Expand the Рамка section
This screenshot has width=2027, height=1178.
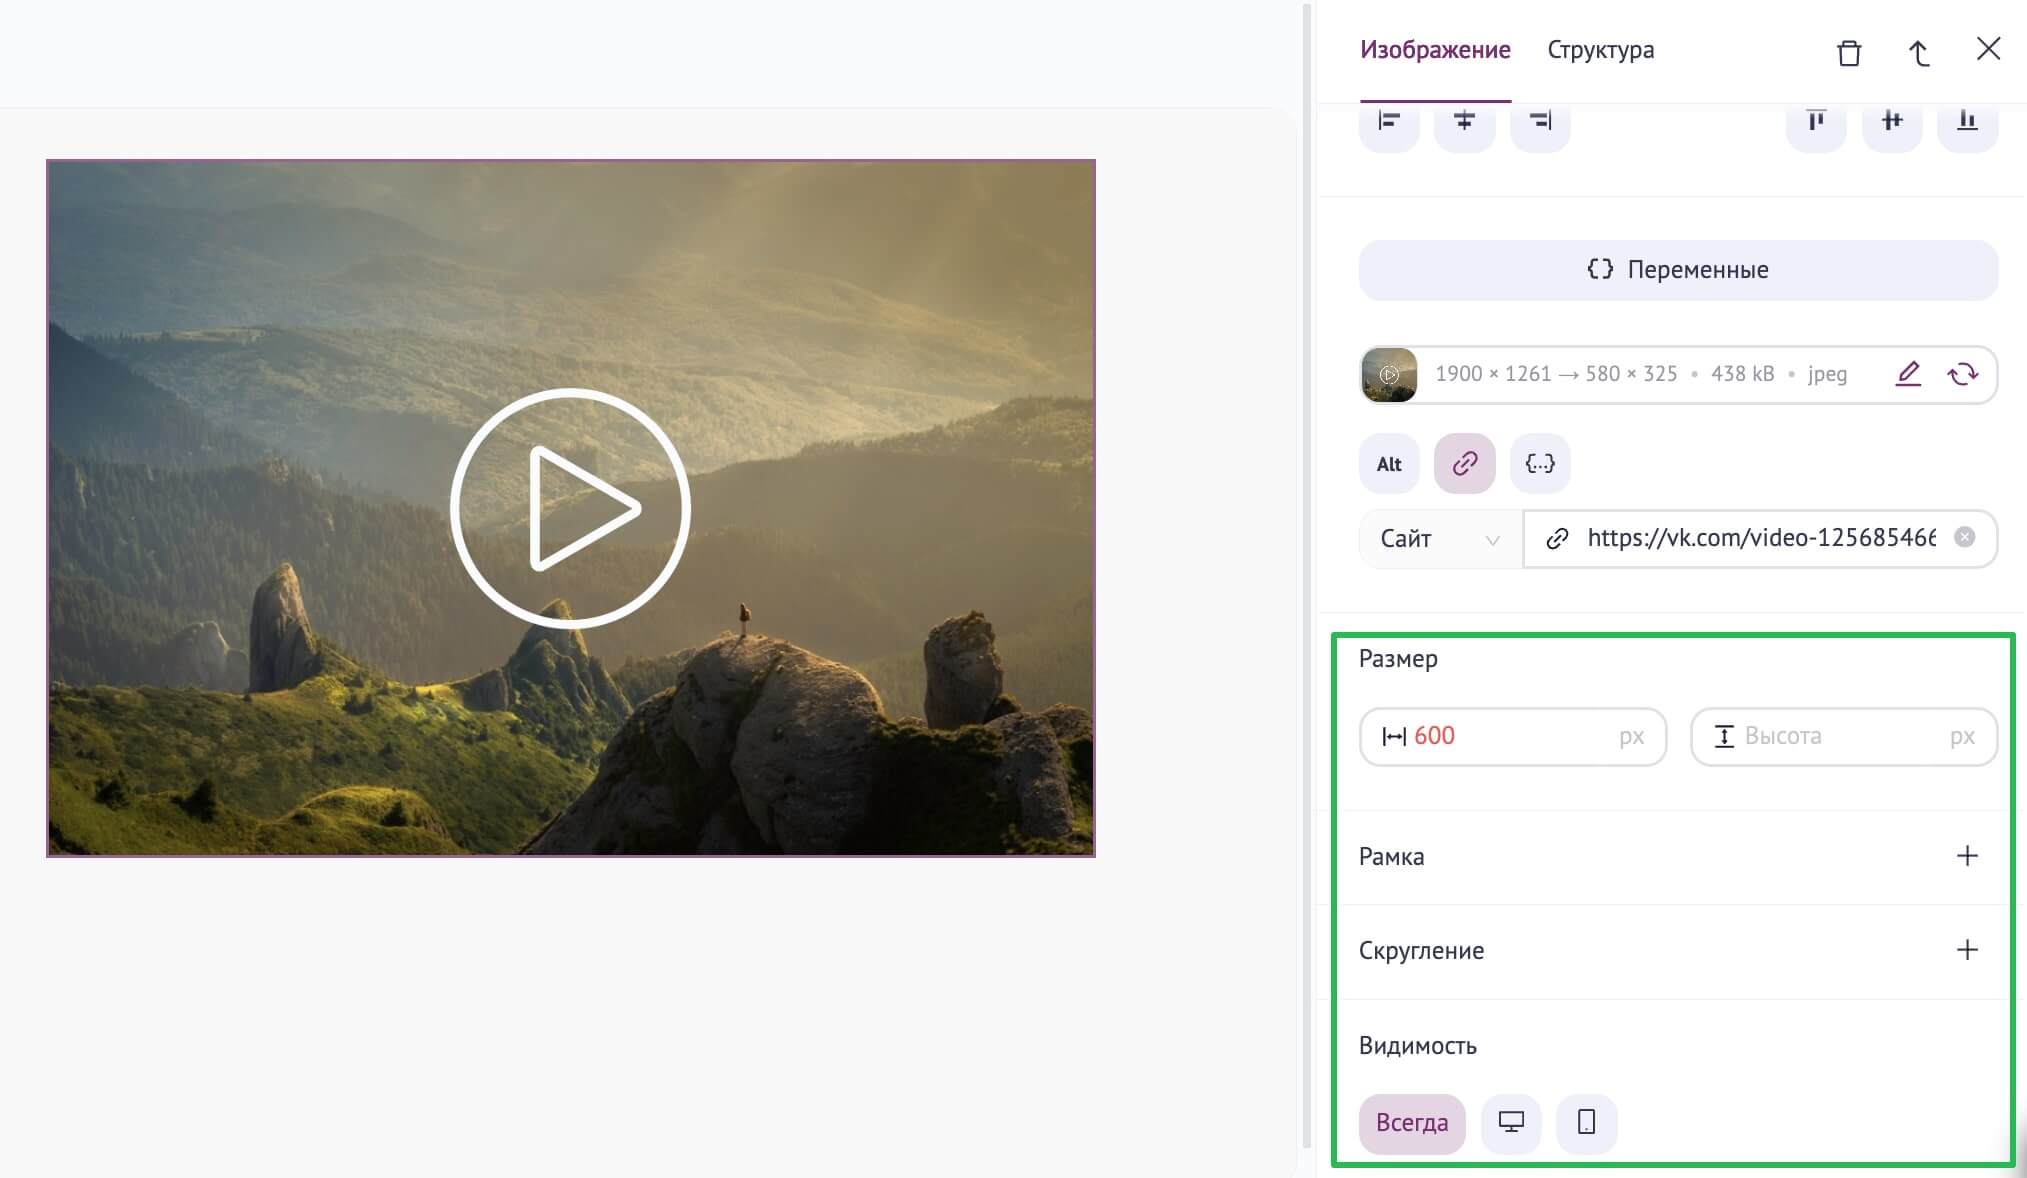[x=1967, y=855]
